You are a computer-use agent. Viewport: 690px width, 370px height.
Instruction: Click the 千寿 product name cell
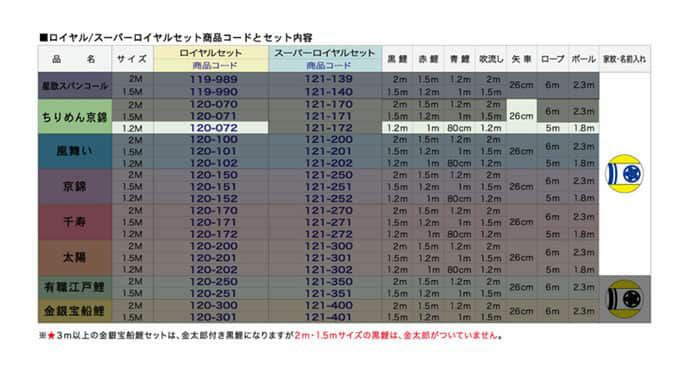(x=75, y=222)
